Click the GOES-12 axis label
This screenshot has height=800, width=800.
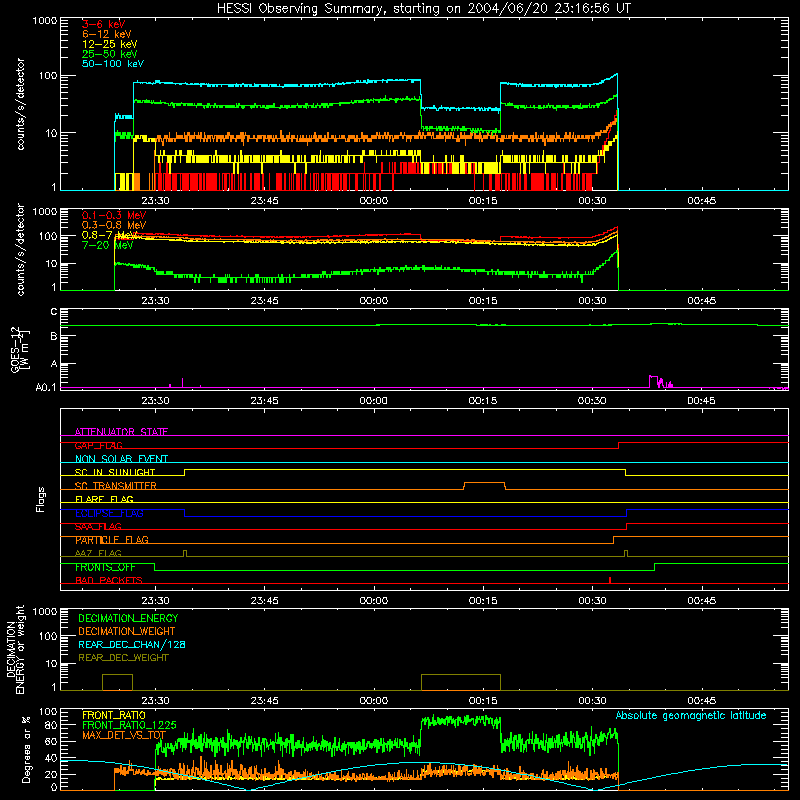click(x=18, y=349)
